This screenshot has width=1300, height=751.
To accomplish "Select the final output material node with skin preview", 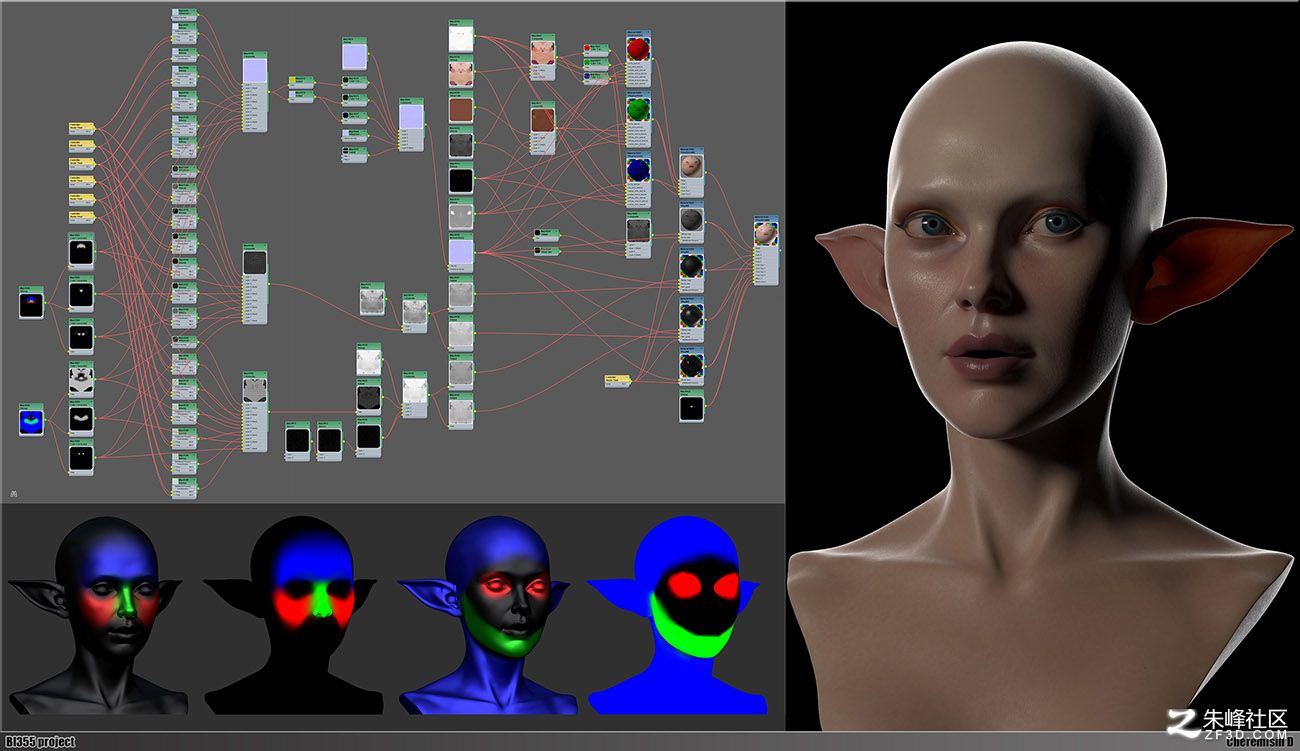I will coord(766,248).
